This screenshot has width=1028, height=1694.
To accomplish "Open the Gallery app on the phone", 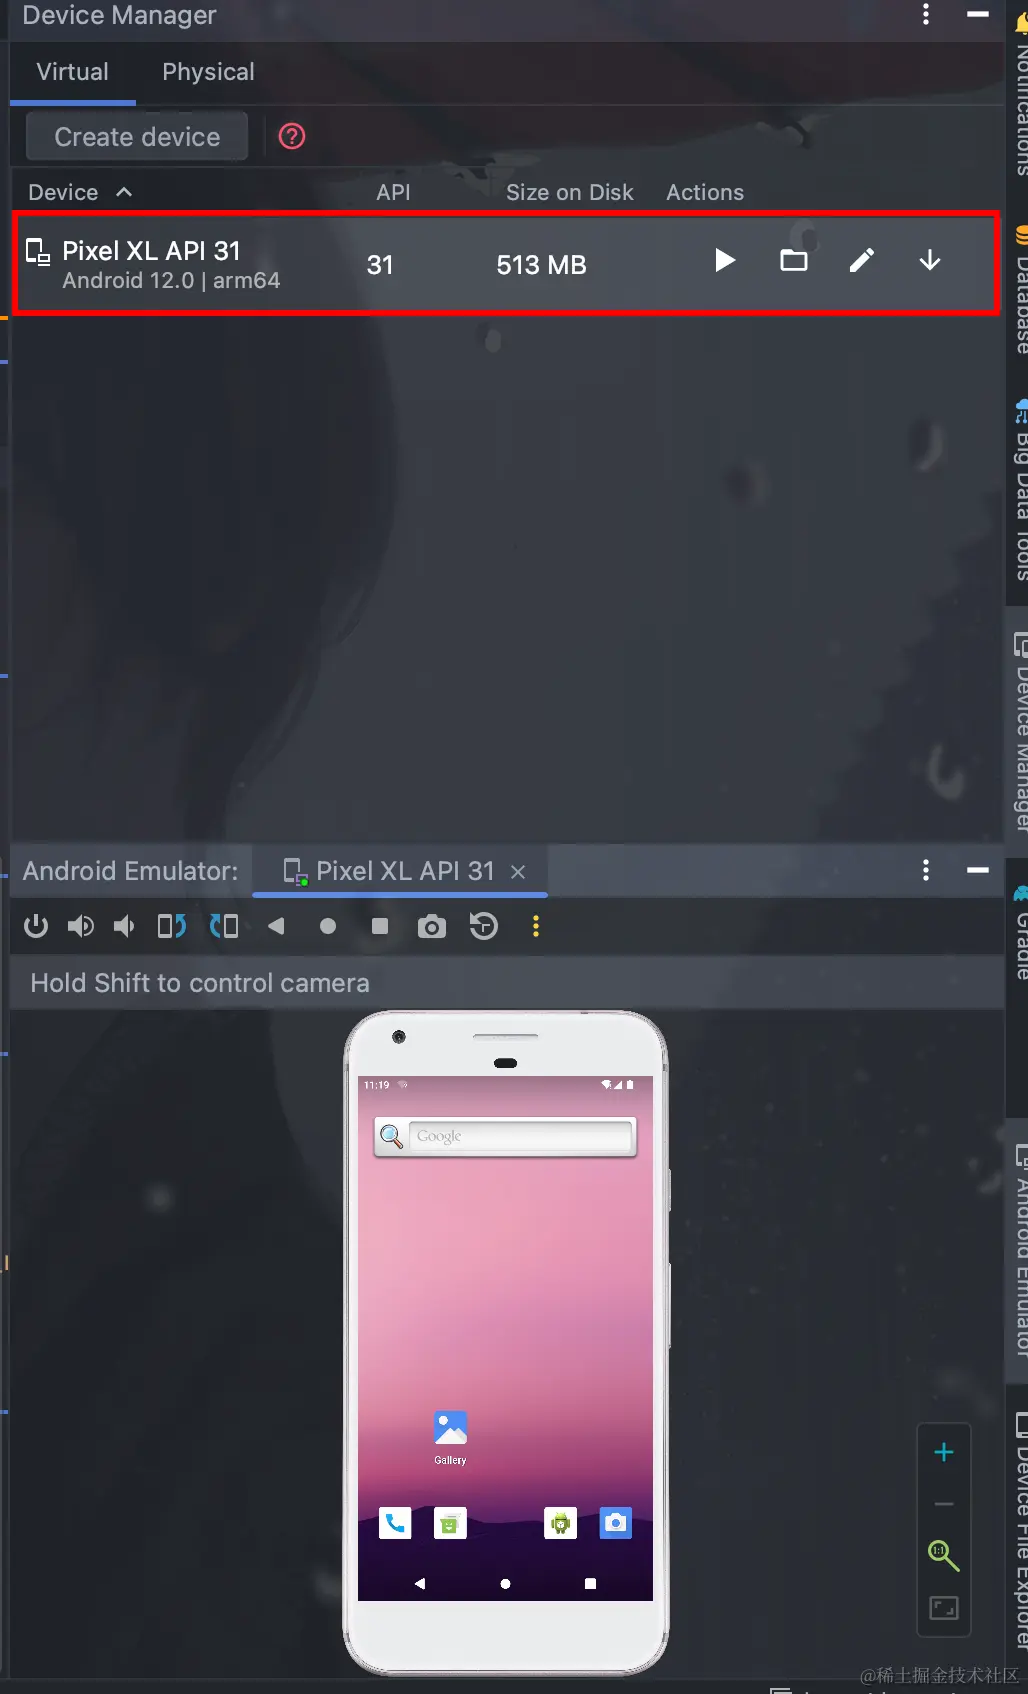I will [450, 1437].
